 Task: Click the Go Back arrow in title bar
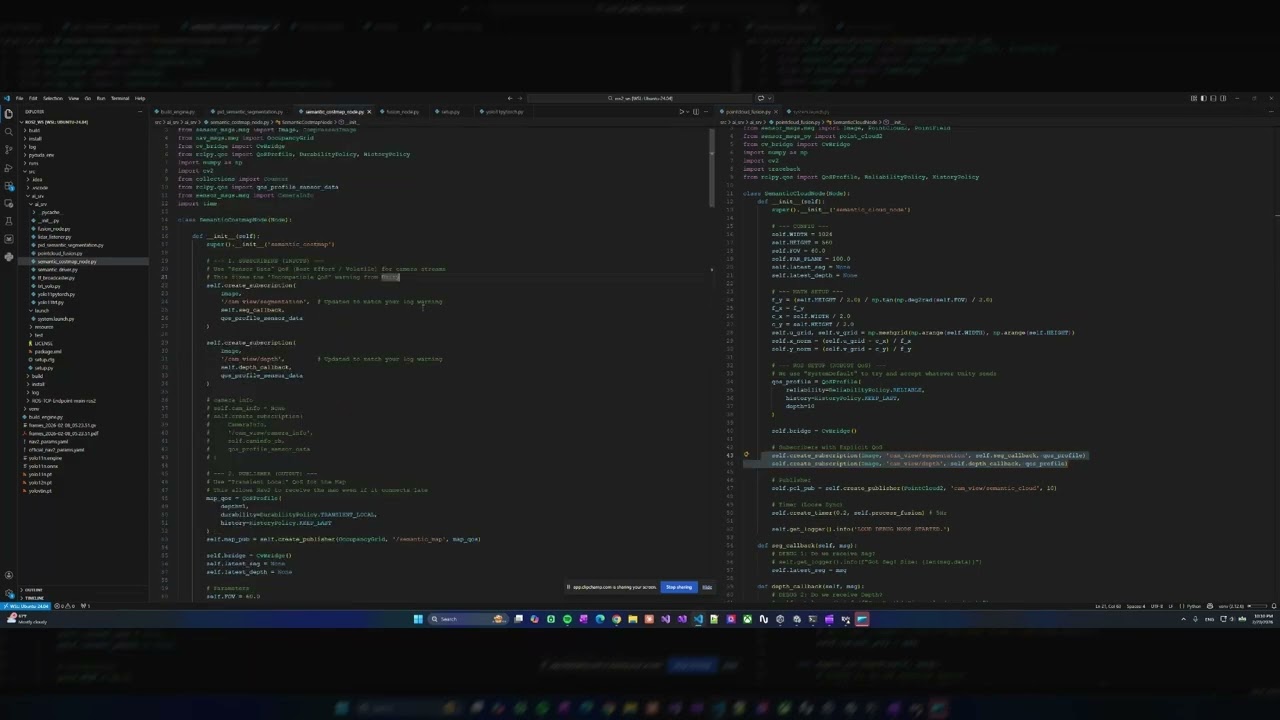(x=510, y=98)
